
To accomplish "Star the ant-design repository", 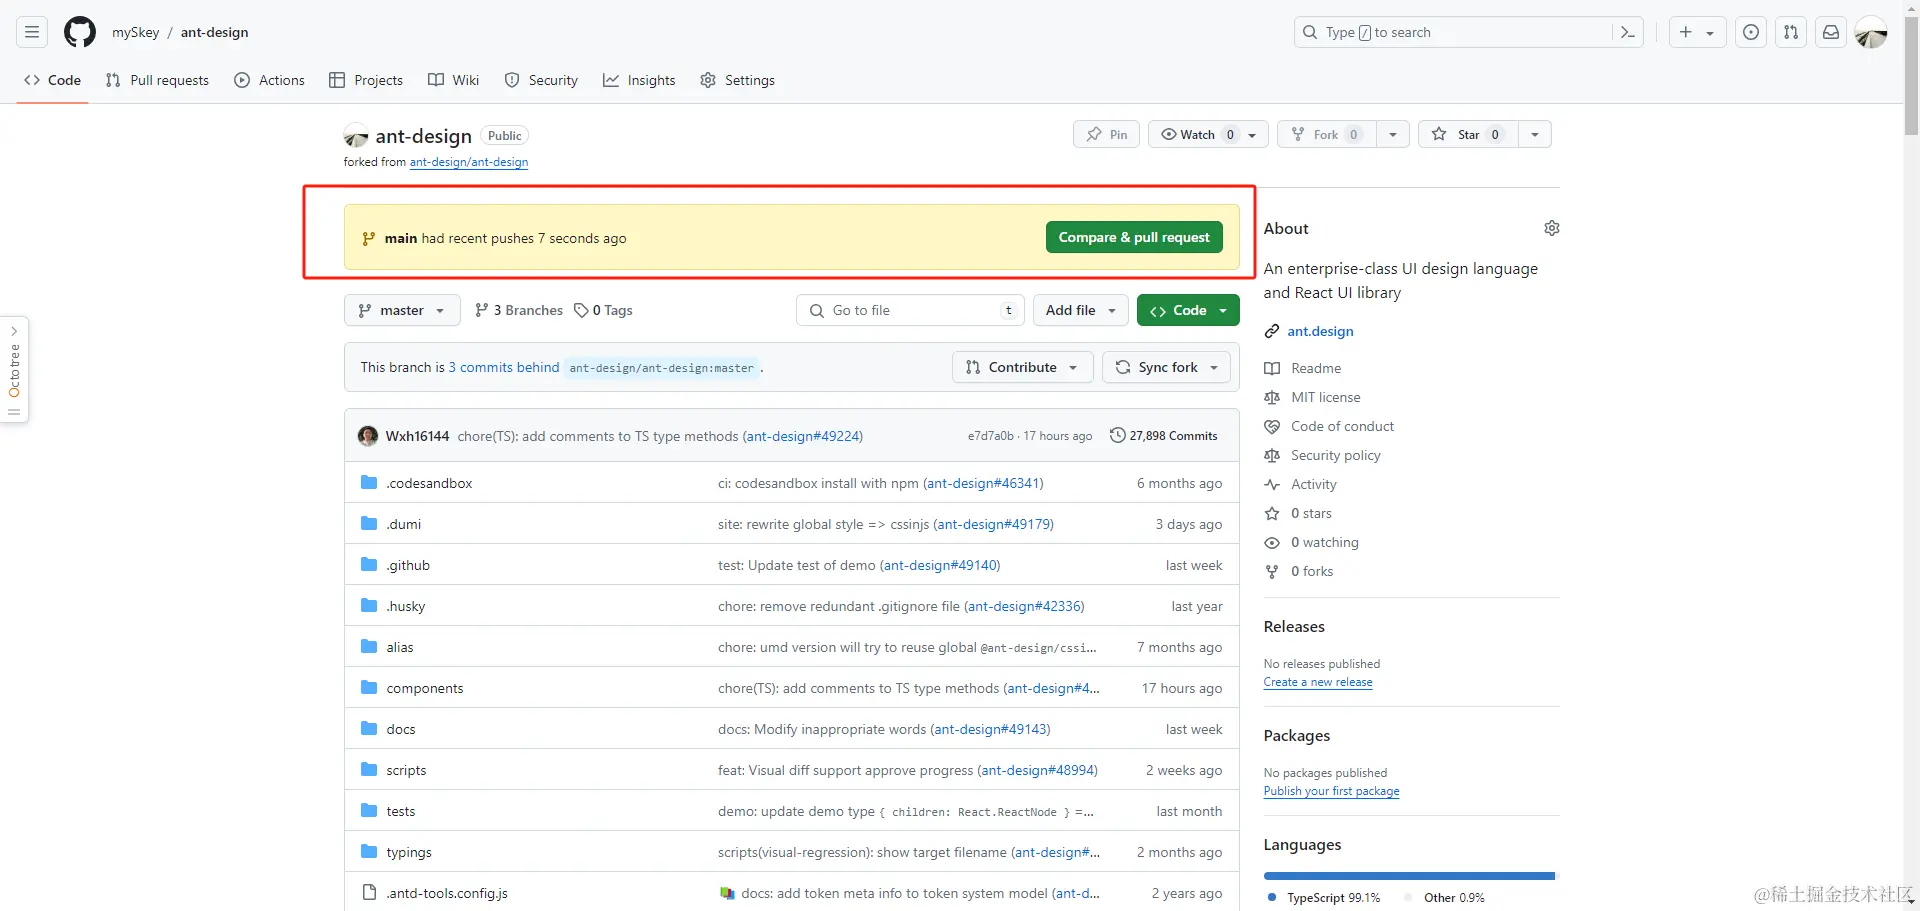I will [x=1467, y=134].
